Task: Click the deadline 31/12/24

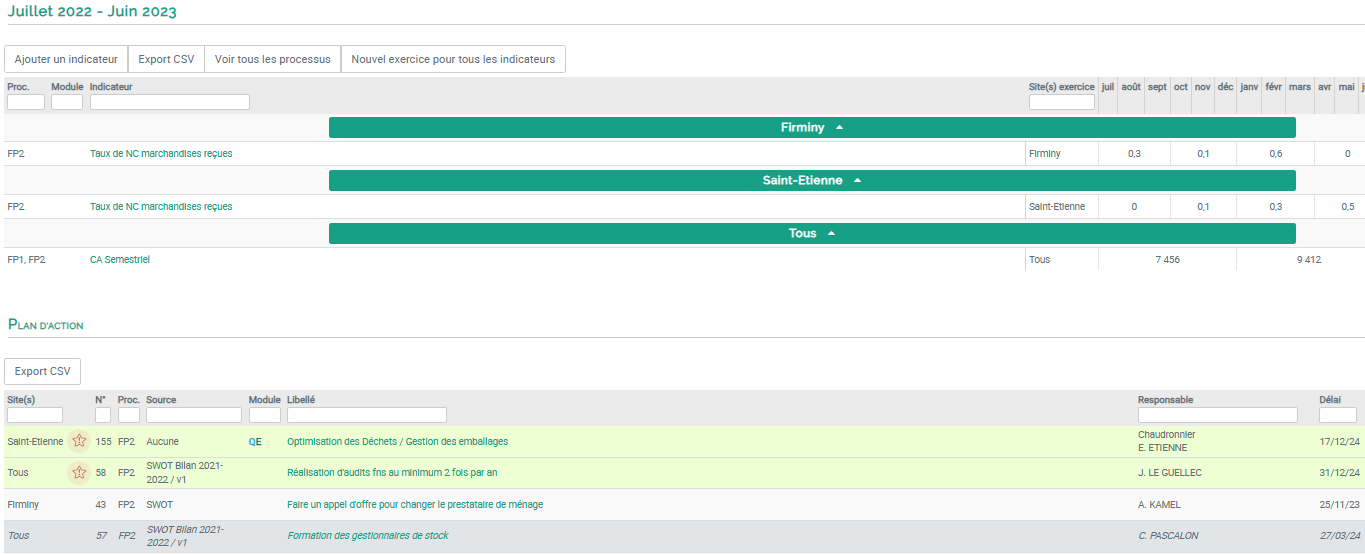Action: coord(1339,473)
